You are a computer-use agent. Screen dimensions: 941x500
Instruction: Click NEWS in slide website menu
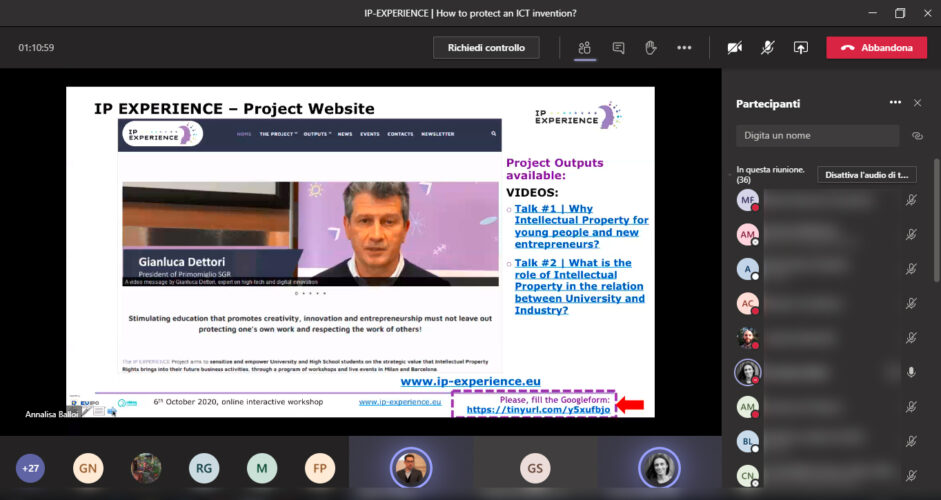344,134
